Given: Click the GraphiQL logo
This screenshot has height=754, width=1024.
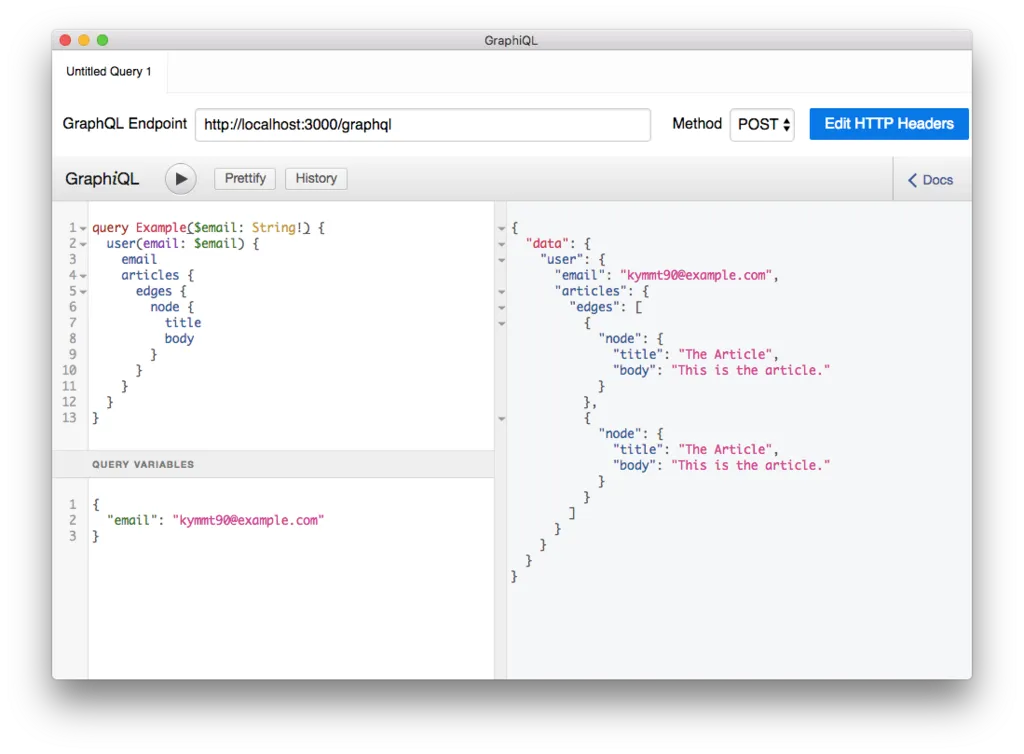Looking at the screenshot, I should [102, 178].
